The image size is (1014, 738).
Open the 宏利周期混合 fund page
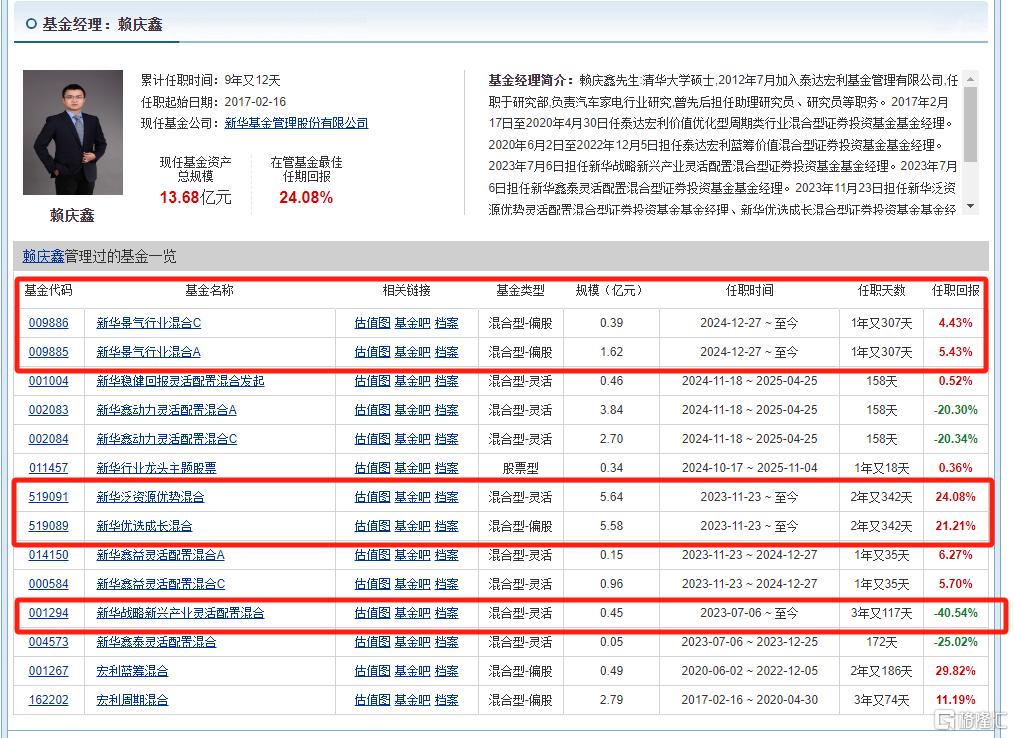[133, 700]
